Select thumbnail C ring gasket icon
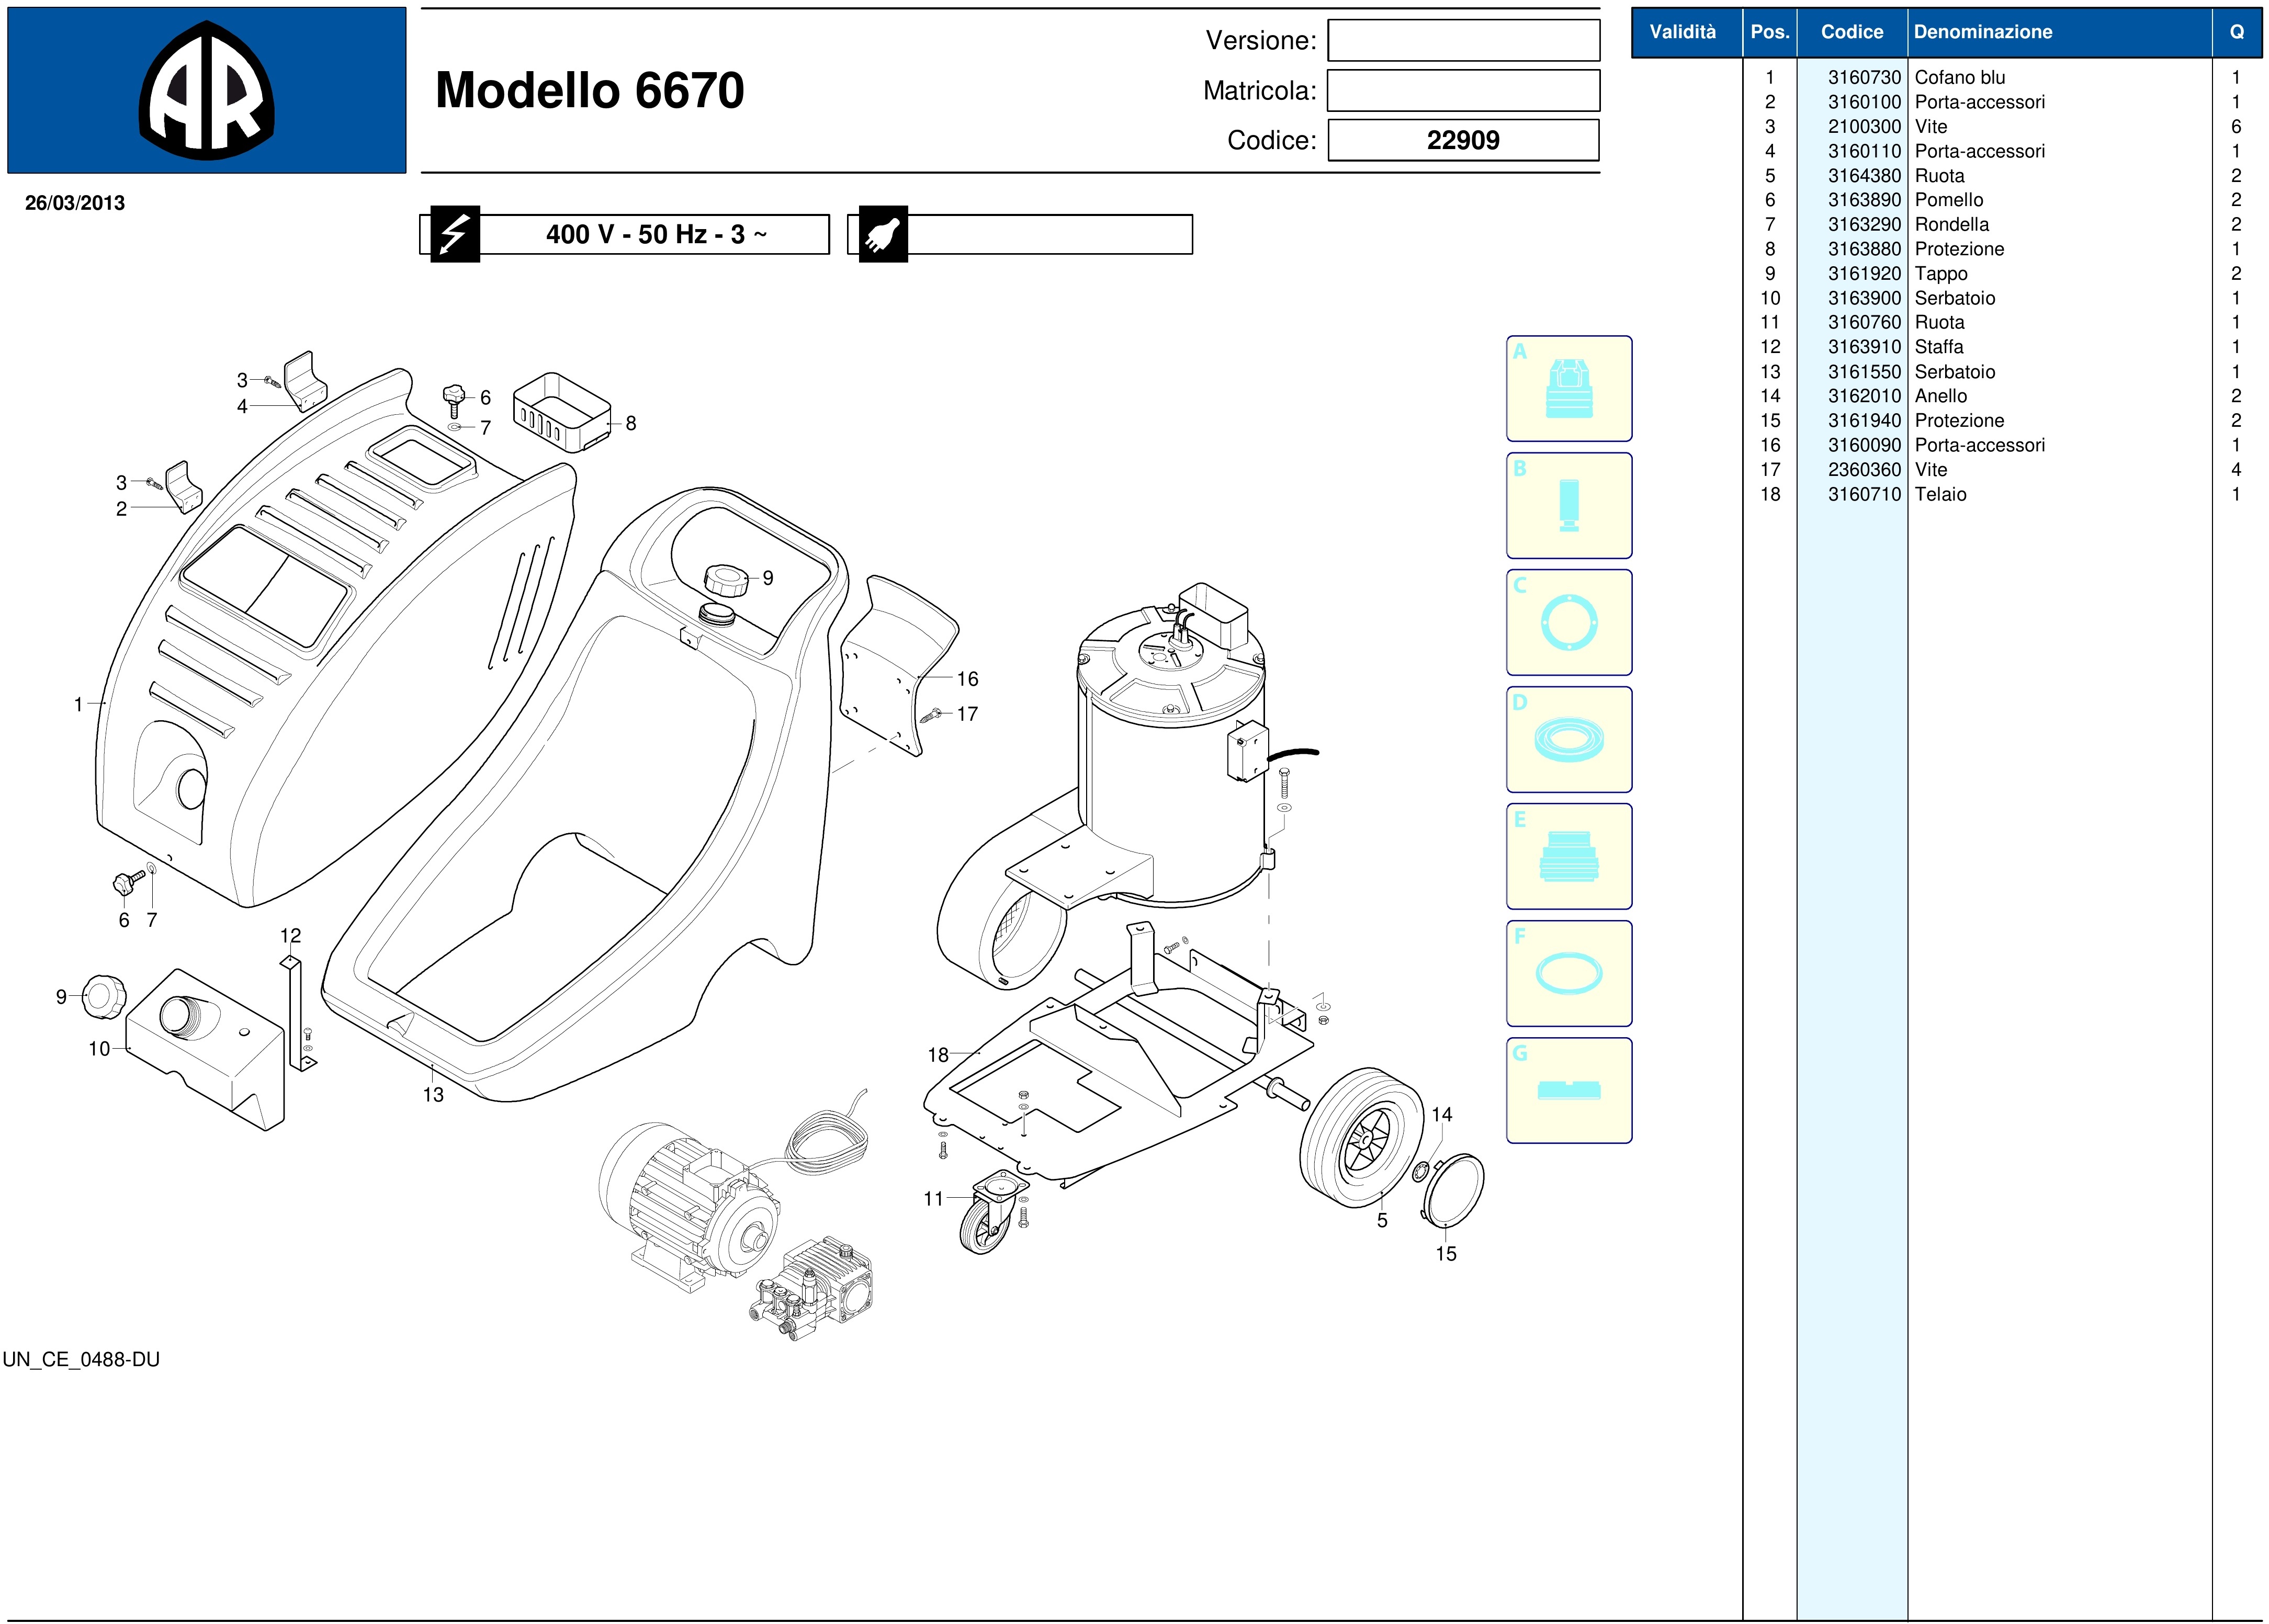This screenshot has width=2269, height=1624. [1568, 623]
